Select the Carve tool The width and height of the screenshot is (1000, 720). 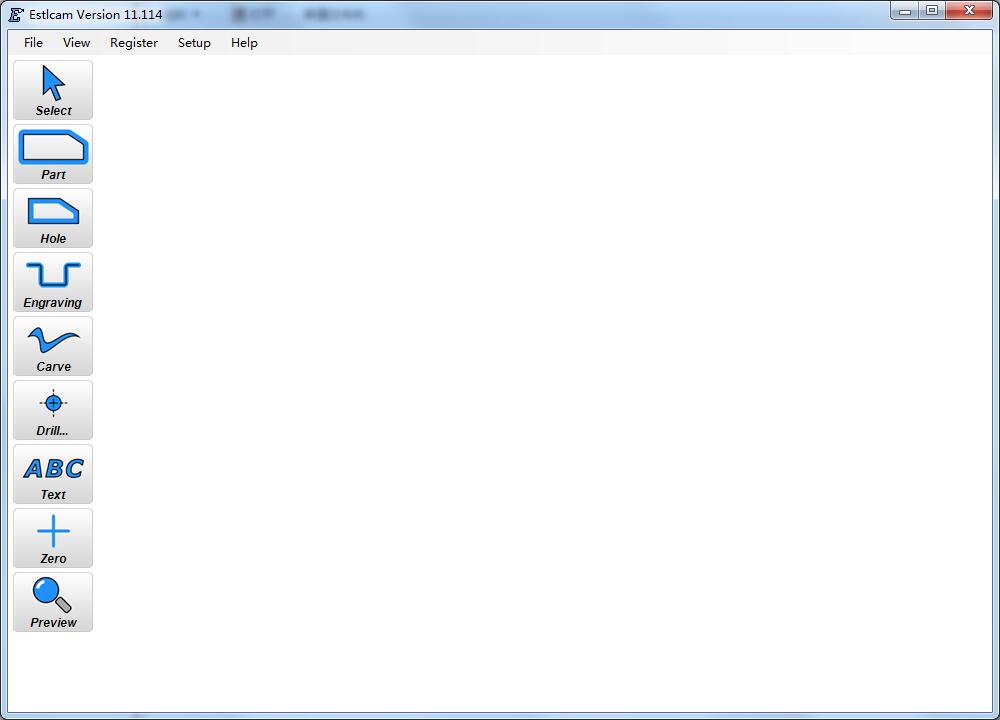point(53,346)
